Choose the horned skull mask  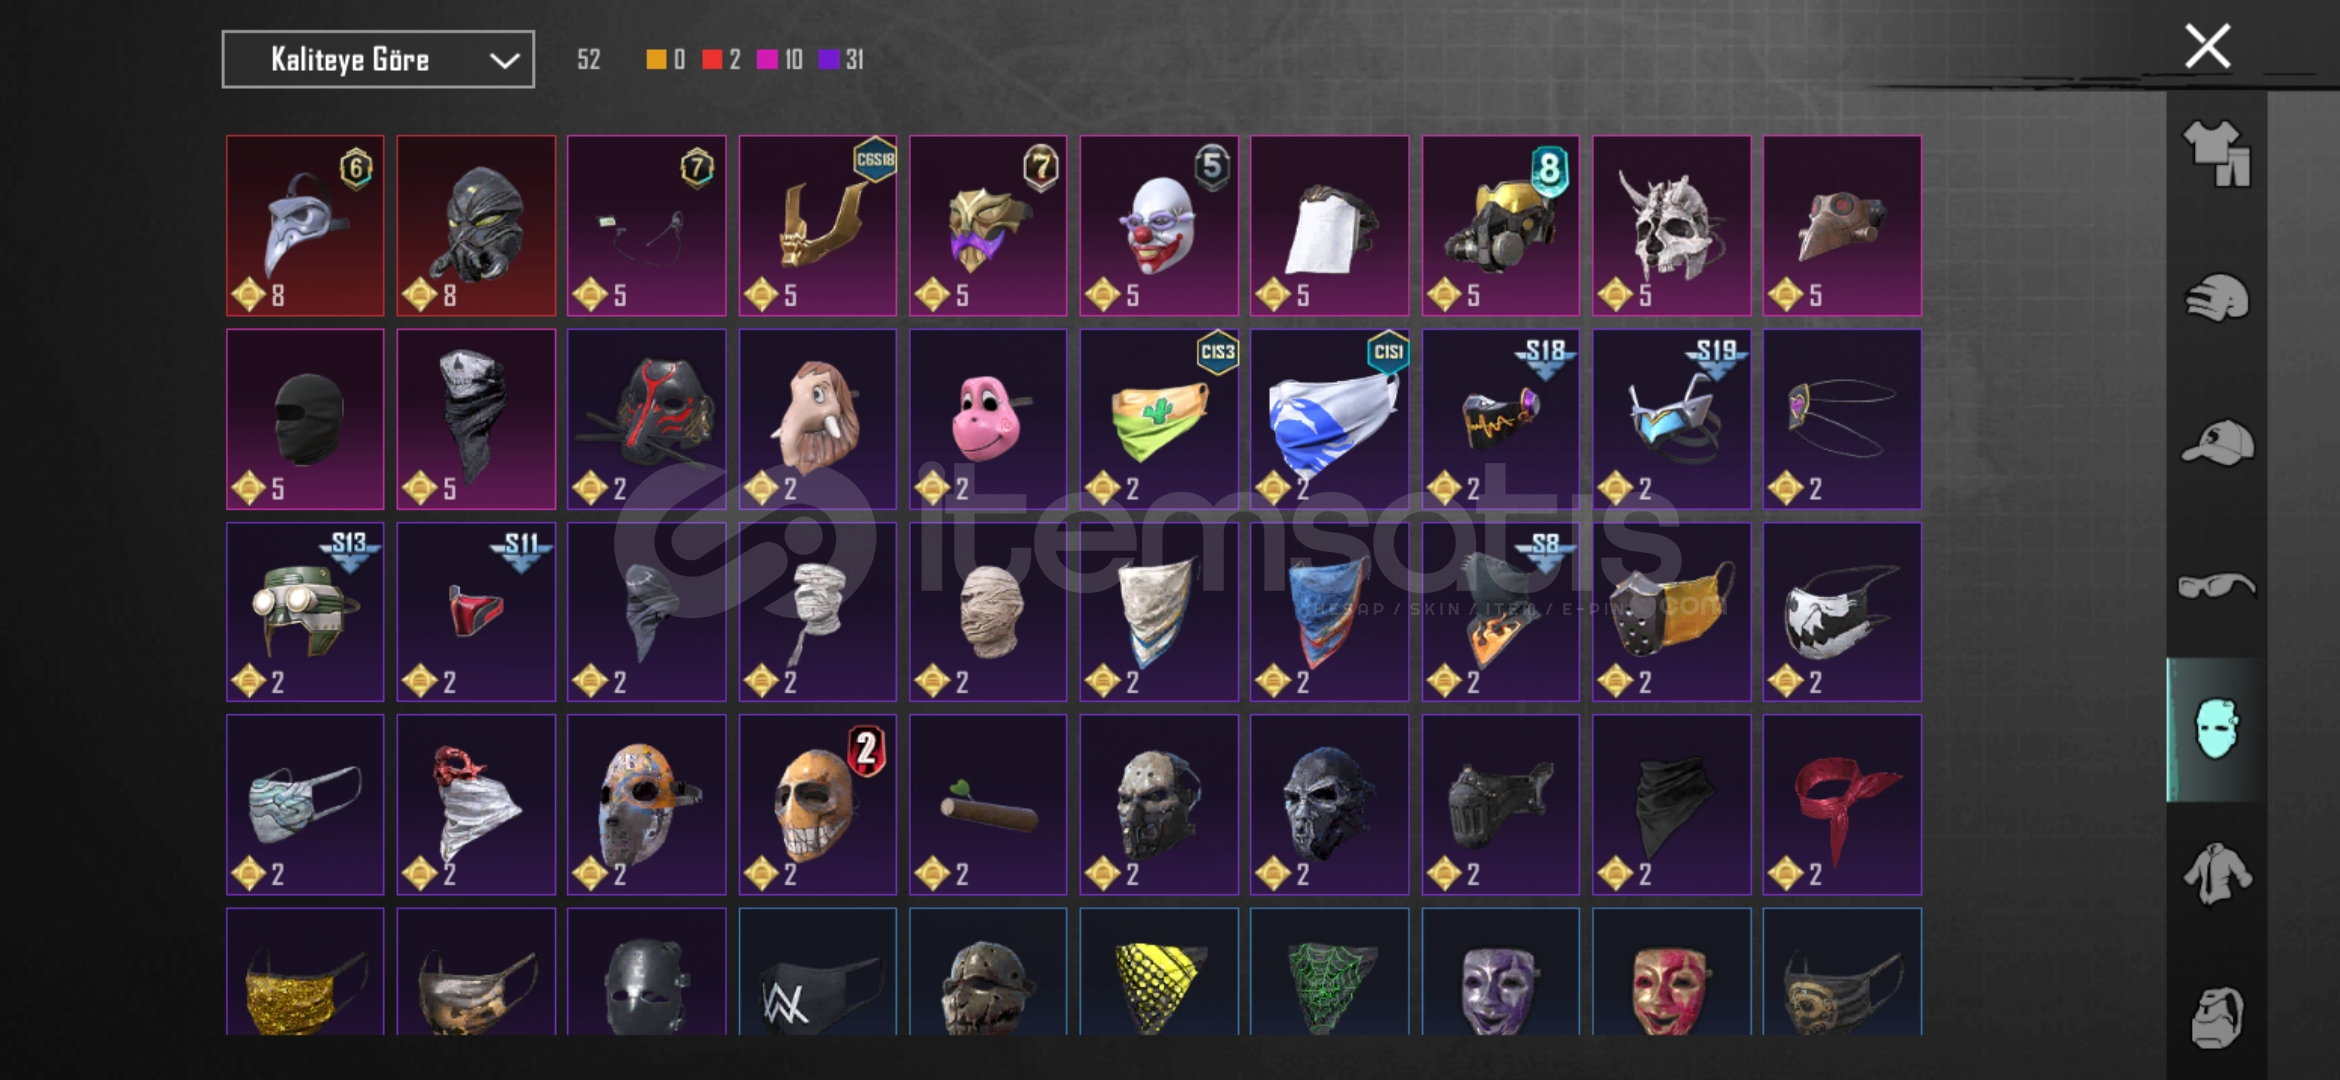point(1671,226)
